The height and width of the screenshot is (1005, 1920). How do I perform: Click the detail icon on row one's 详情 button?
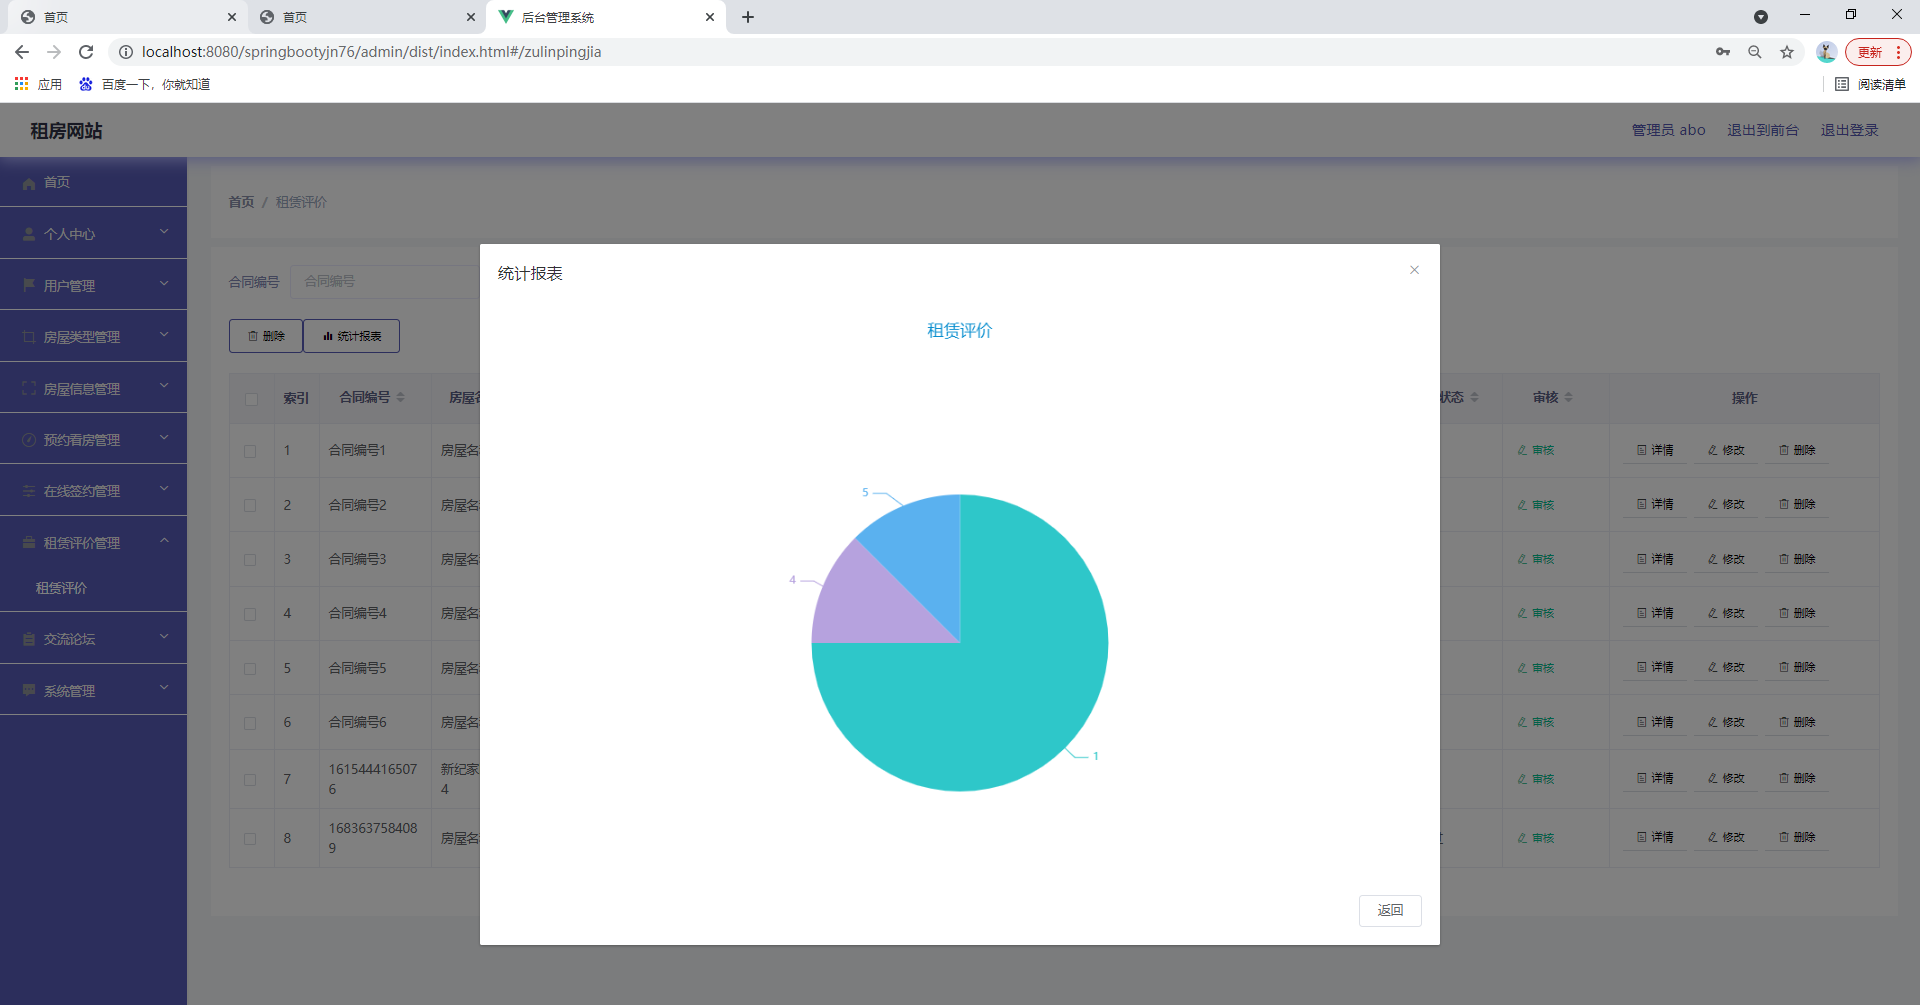[1640, 449]
